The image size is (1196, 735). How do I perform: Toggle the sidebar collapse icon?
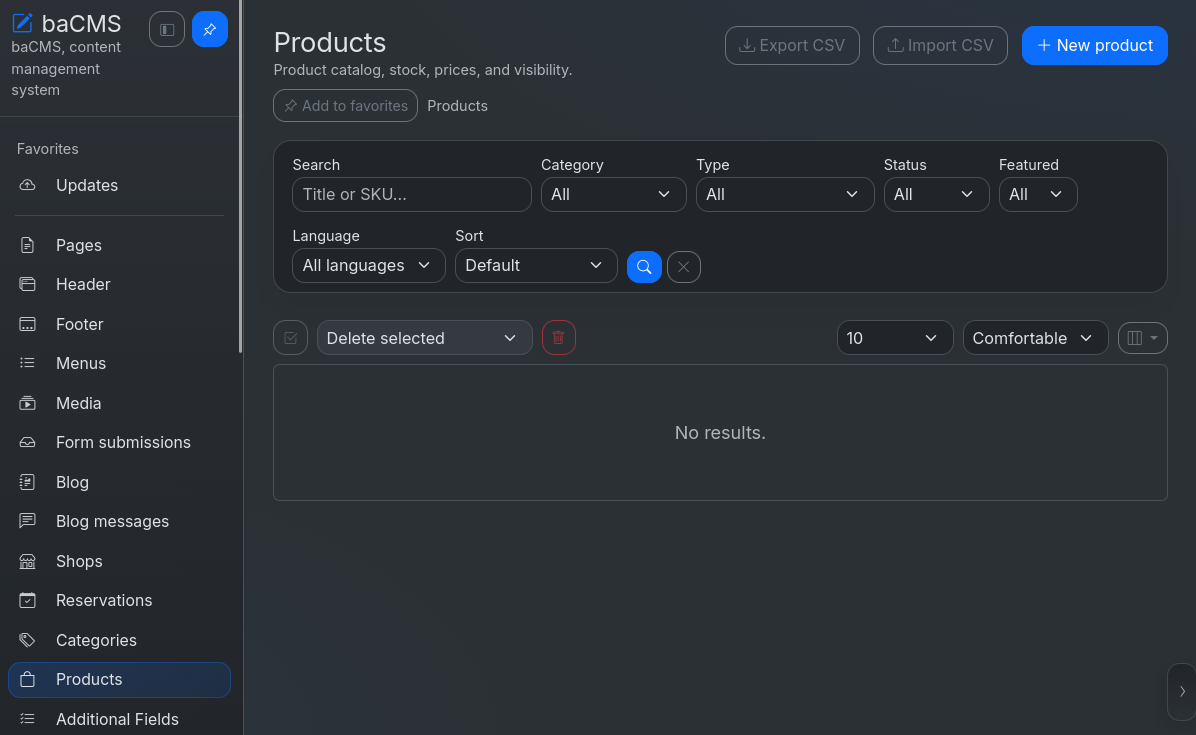(x=167, y=30)
